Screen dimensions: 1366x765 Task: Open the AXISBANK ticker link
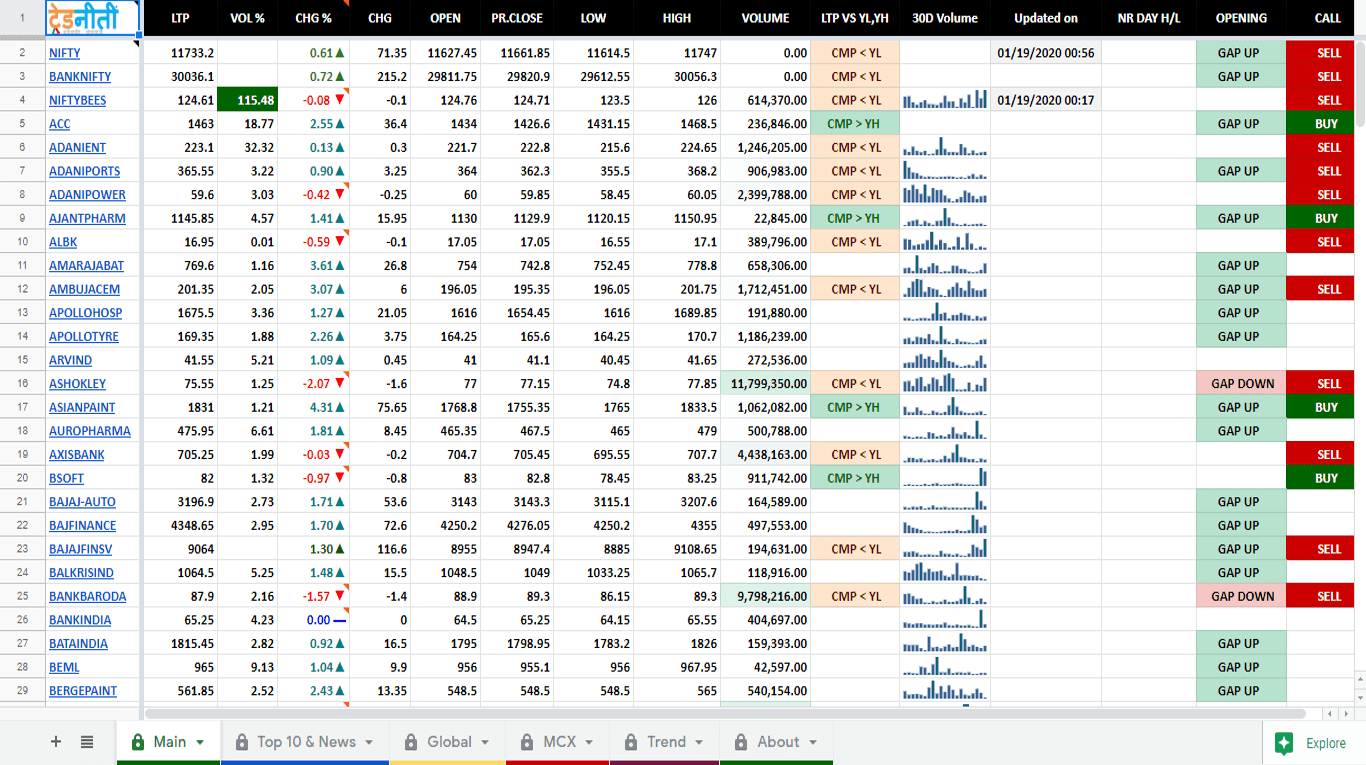point(77,455)
